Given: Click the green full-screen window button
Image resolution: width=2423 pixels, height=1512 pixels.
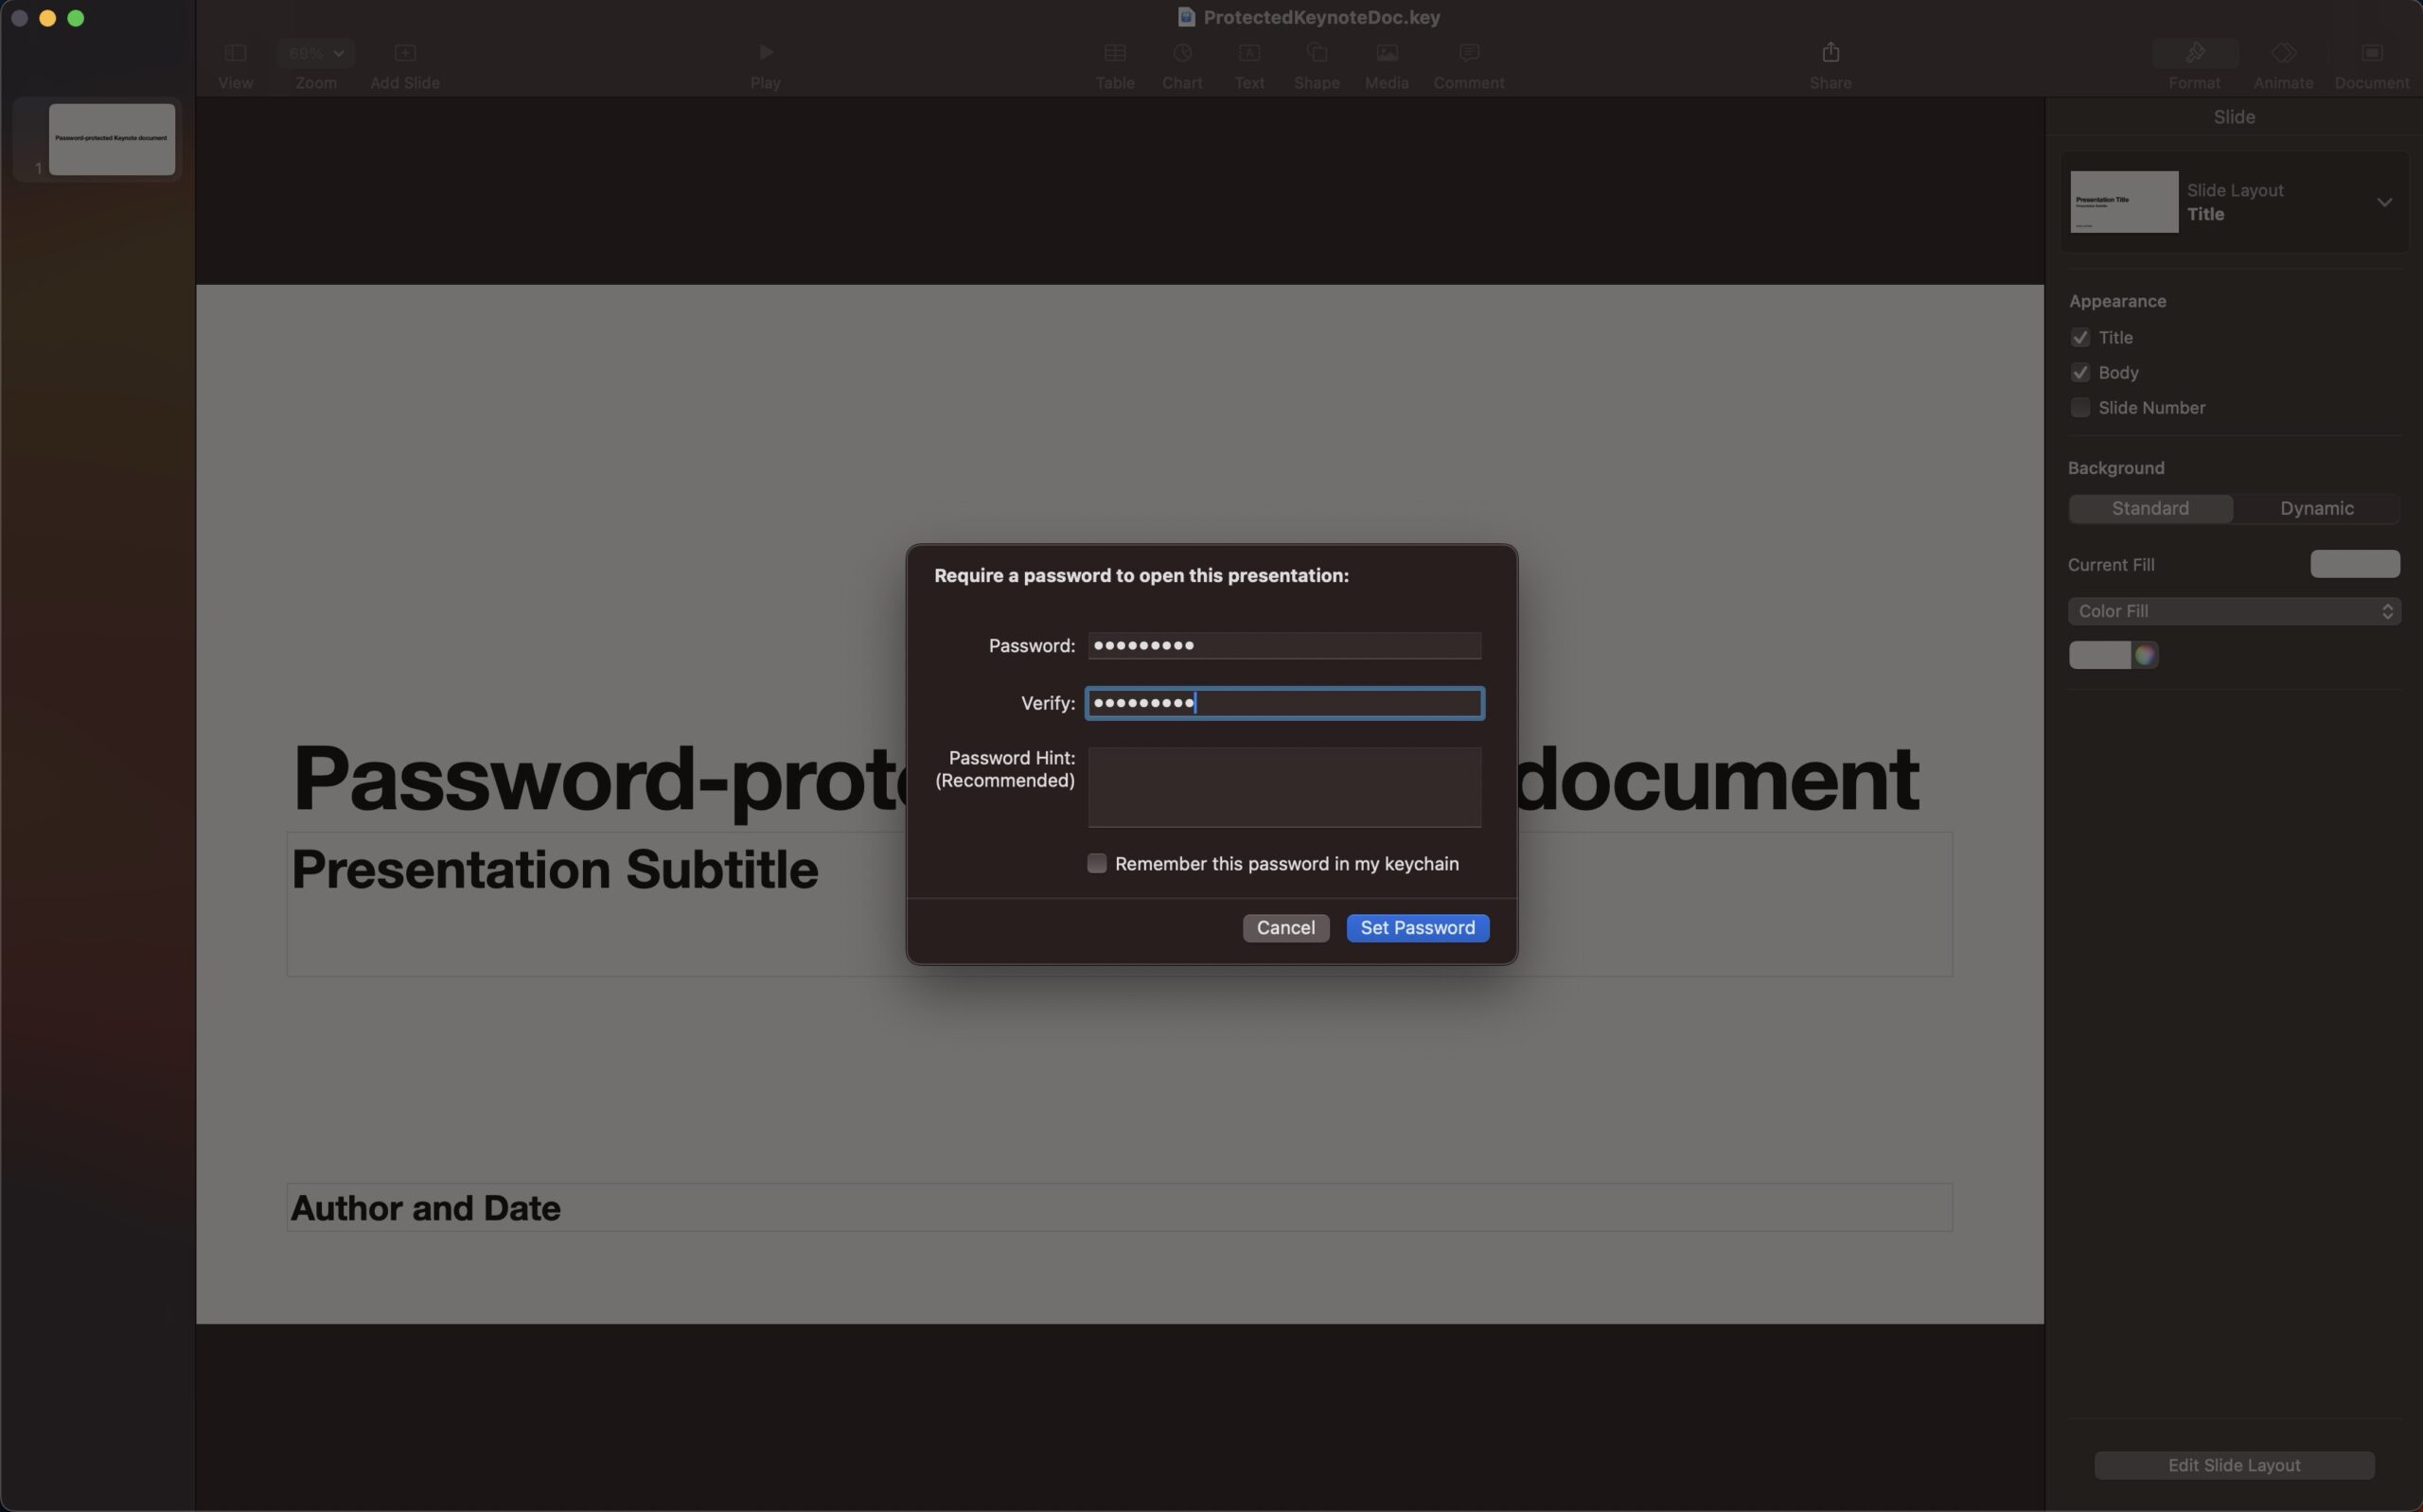Looking at the screenshot, I should [x=76, y=18].
